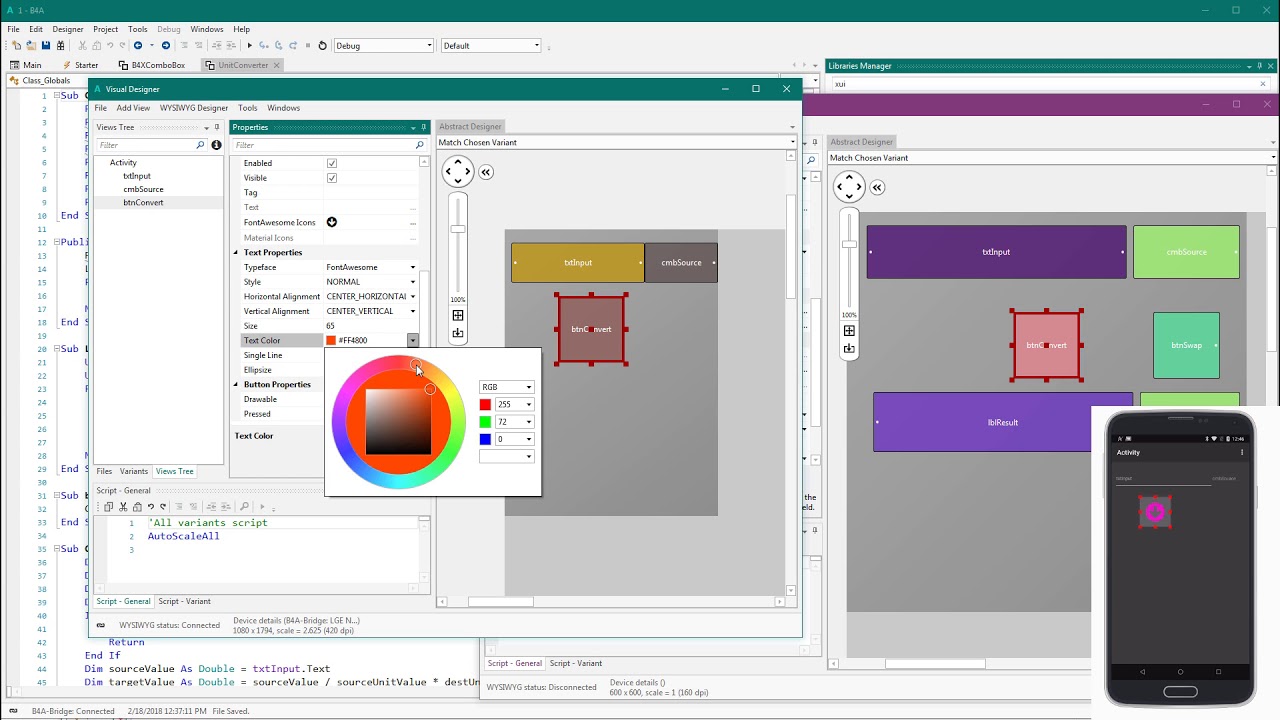Image resolution: width=1280 pixels, height=720 pixels.
Task: Click the collapse double-arrow in Visual Designer canvas
Action: [486, 172]
